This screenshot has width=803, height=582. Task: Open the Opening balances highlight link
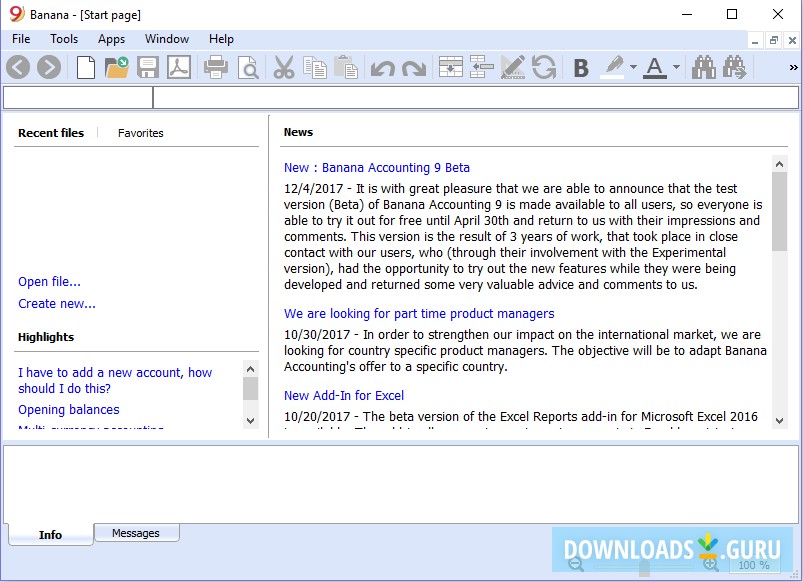[x=69, y=409]
